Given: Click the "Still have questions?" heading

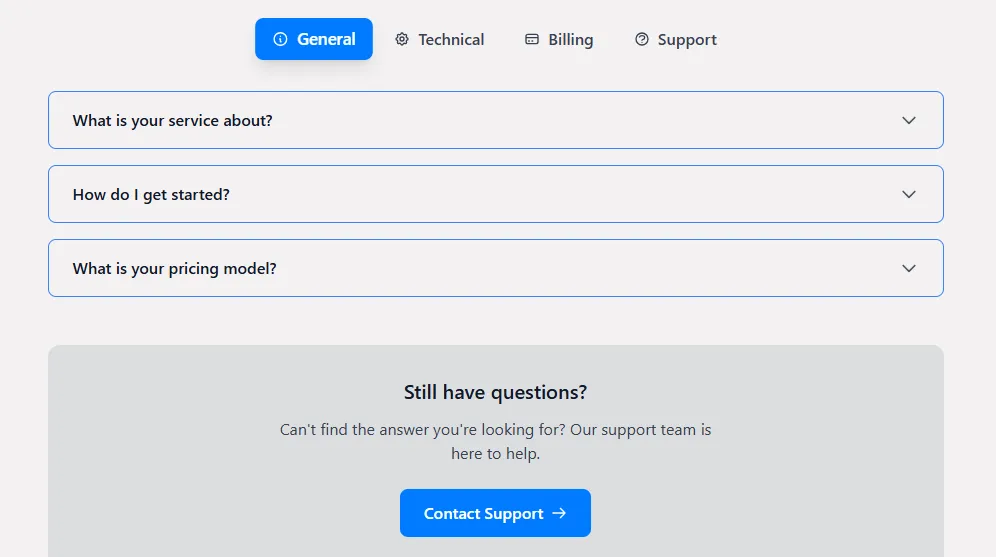Looking at the screenshot, I should point(495,392).
